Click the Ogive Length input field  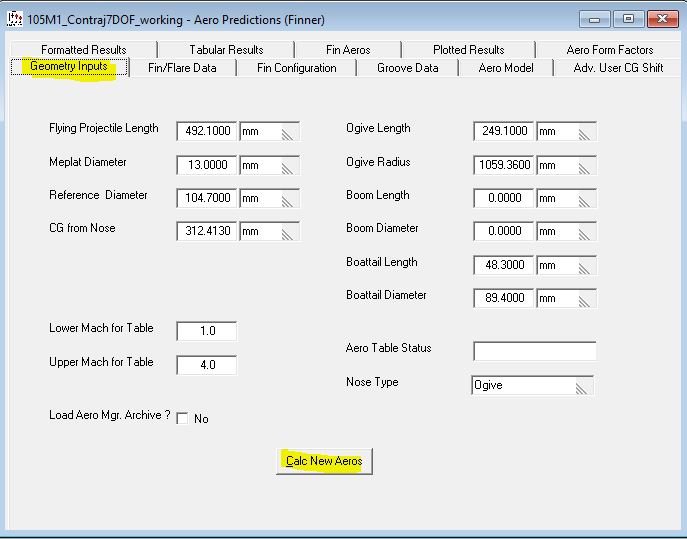pos(504,131)
